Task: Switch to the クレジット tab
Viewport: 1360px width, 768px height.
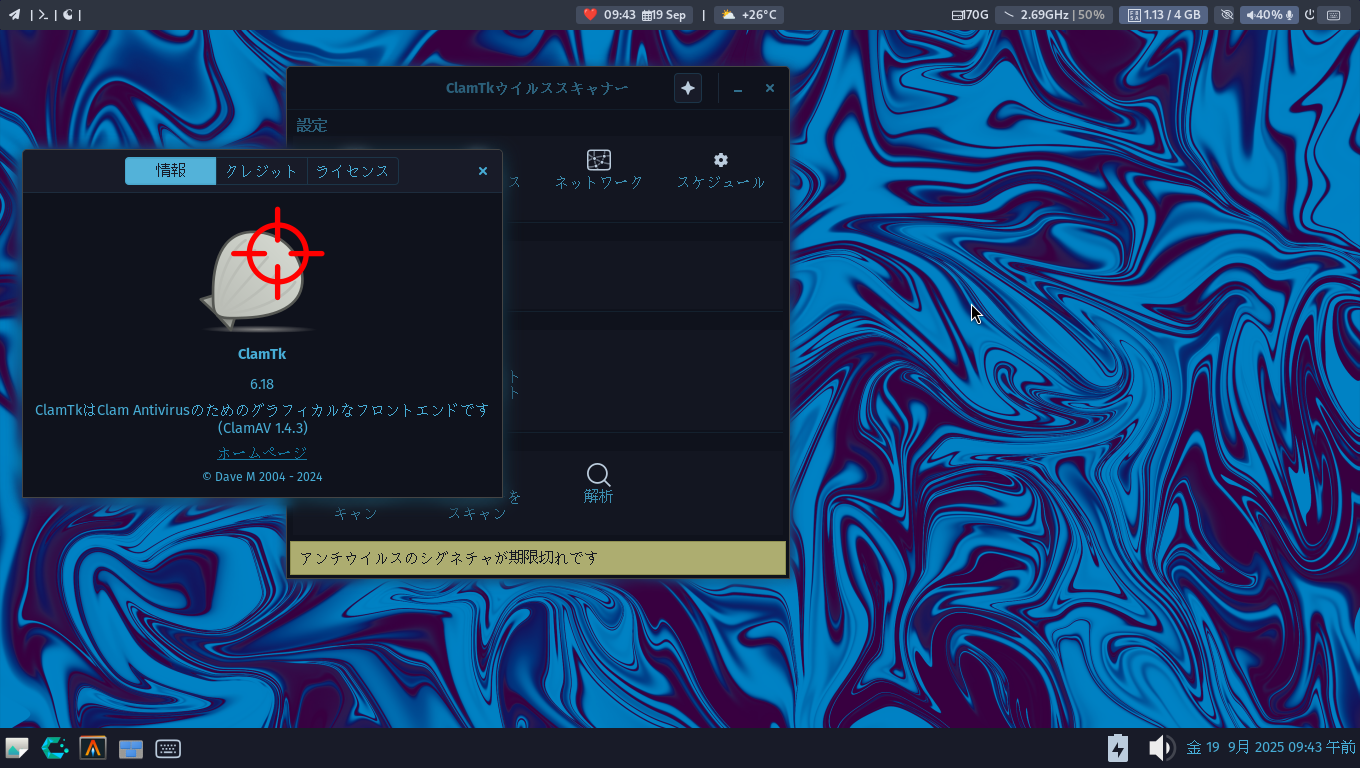Action: (x=261, y=171)
